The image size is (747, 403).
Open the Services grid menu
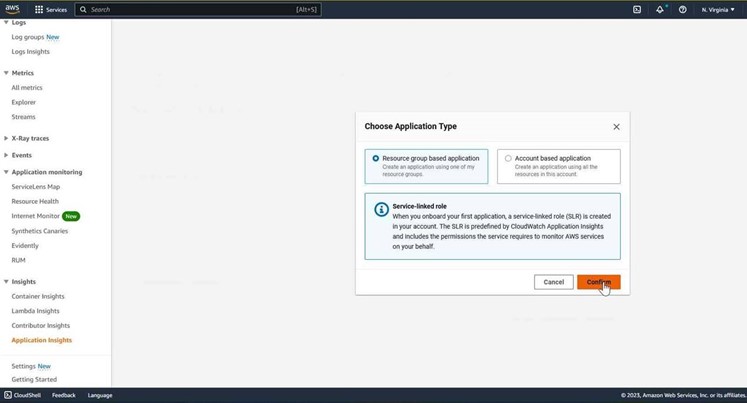point(50,10)
